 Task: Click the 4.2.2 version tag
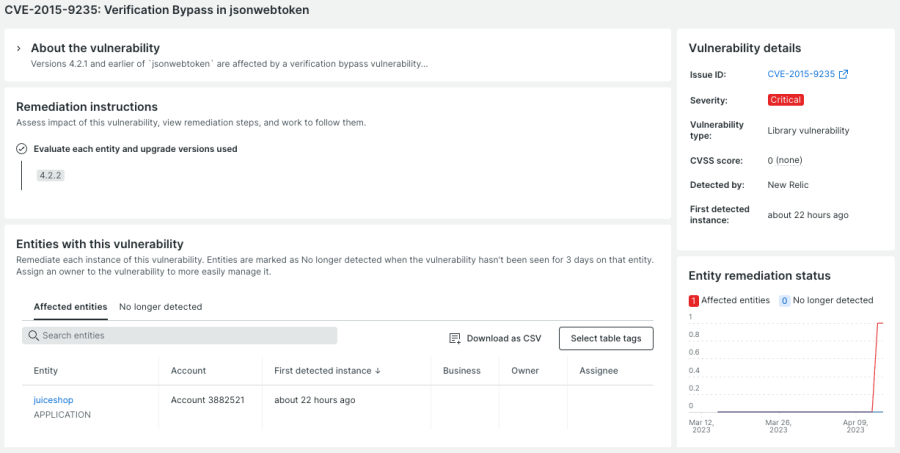tap(50, 175)
